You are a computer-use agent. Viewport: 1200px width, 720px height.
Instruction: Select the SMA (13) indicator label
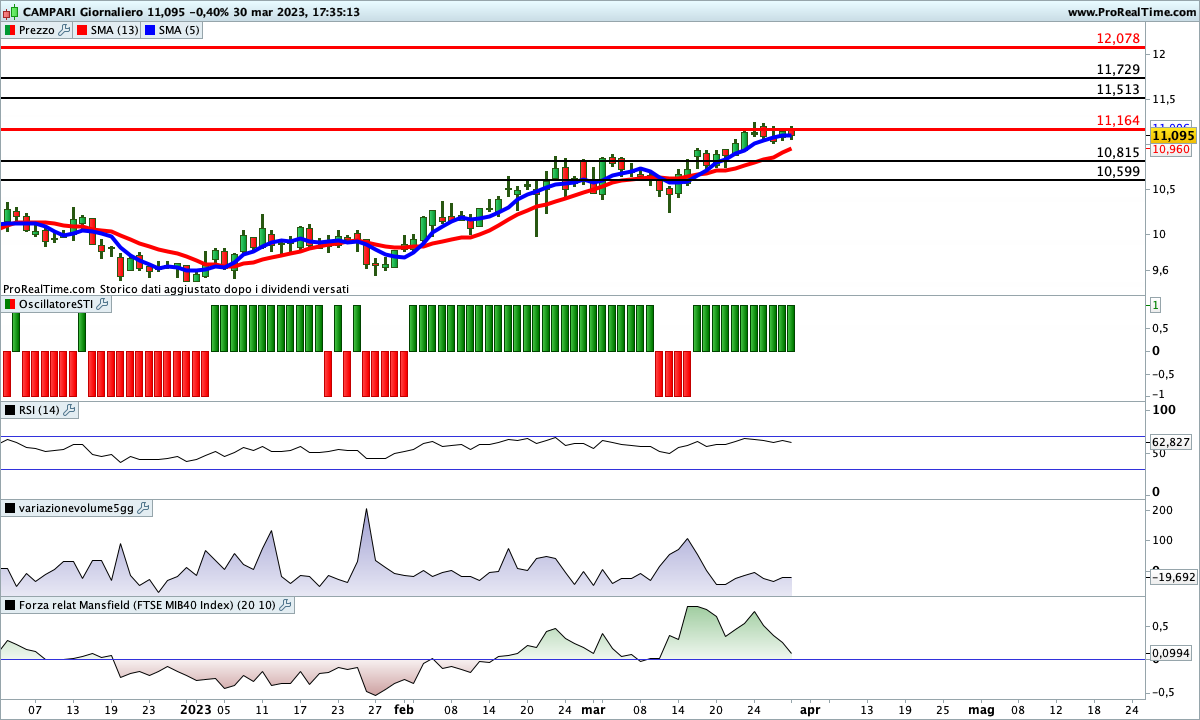point(114,31)
